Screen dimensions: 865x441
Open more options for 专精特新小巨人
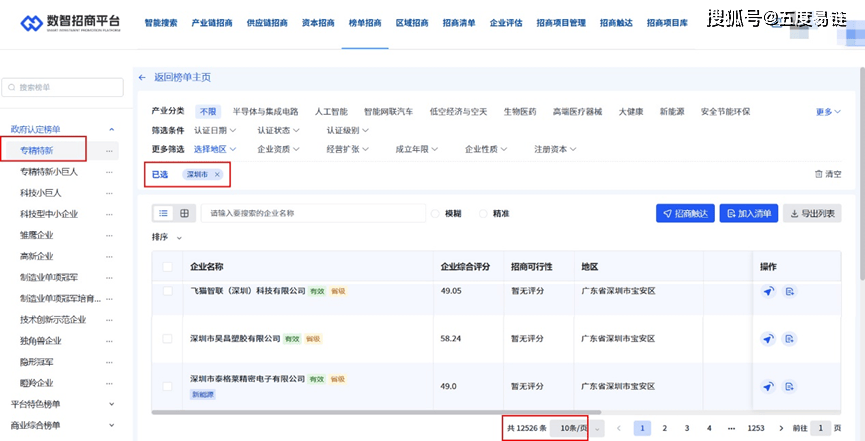tap(111, 172)
